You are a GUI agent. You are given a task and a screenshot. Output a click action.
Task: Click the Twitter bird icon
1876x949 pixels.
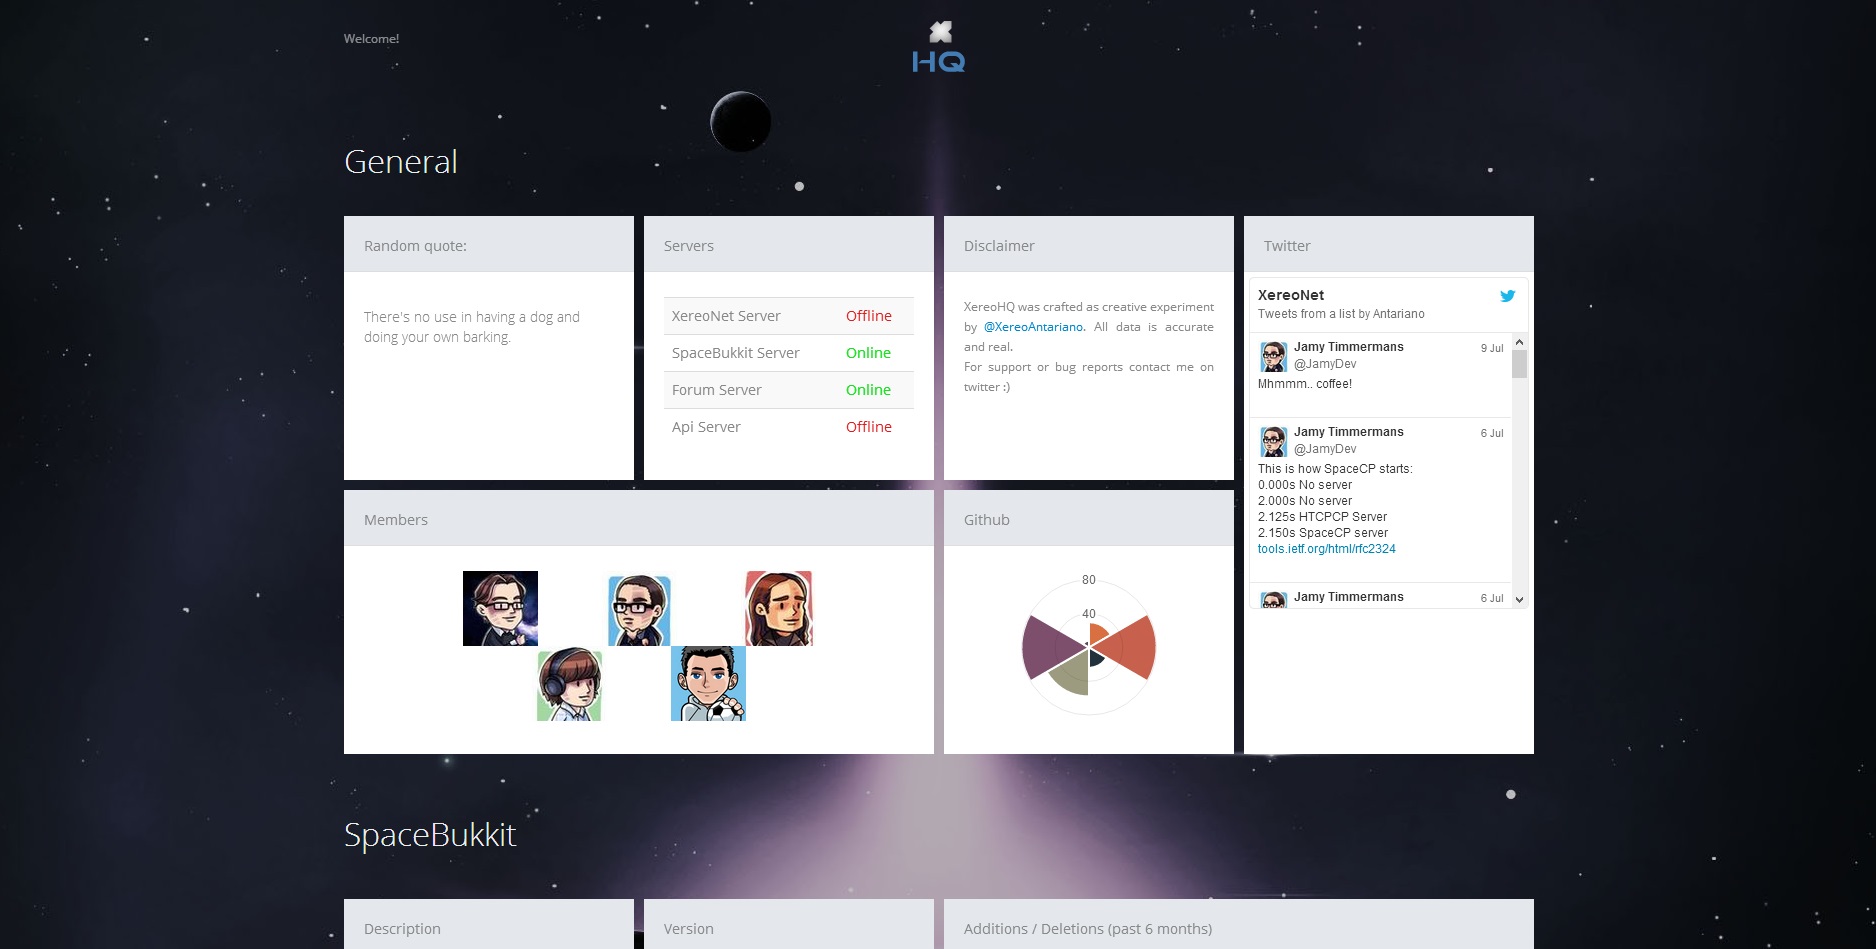pos(1507,296)
